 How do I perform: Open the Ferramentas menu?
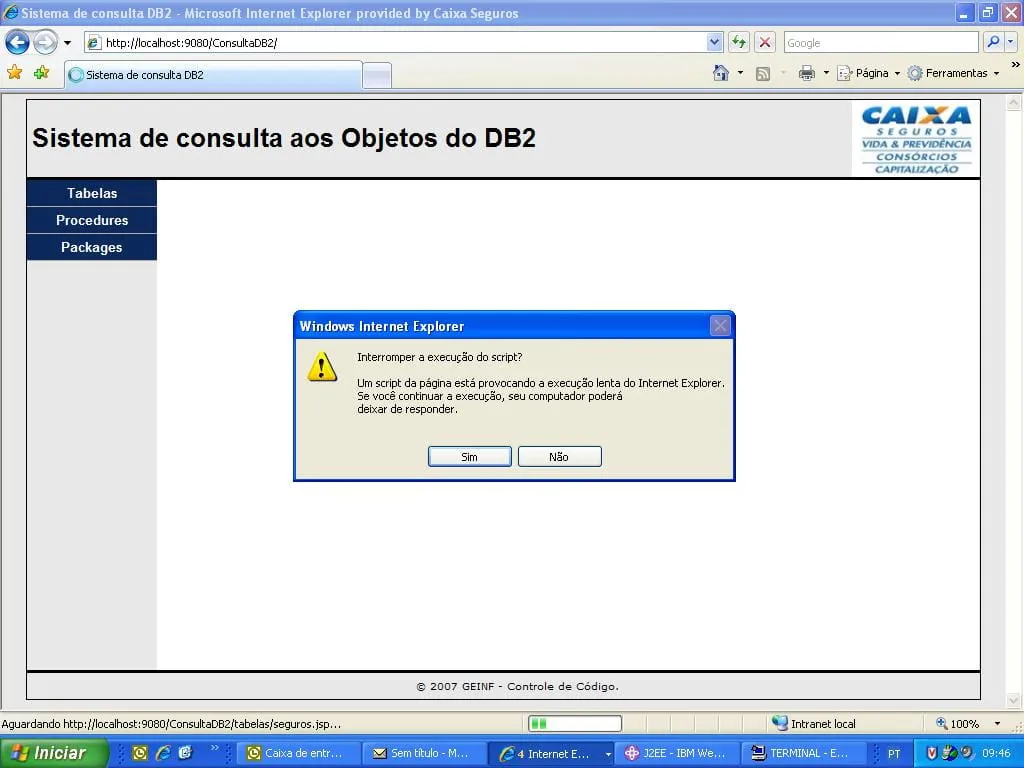[953, 73]
